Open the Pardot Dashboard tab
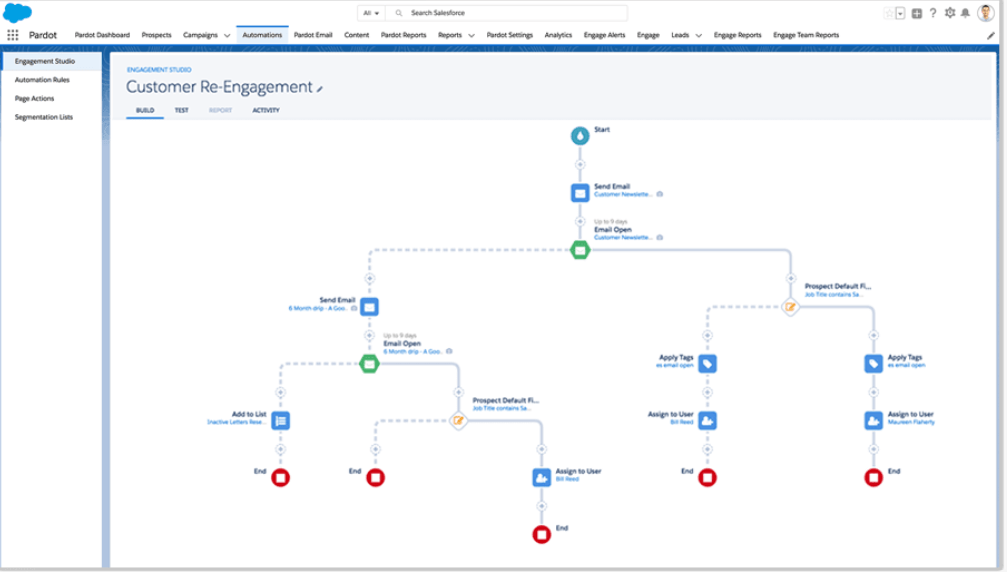Image resolution: width=1007 pixels, height=572 pixels. [102, 35]
